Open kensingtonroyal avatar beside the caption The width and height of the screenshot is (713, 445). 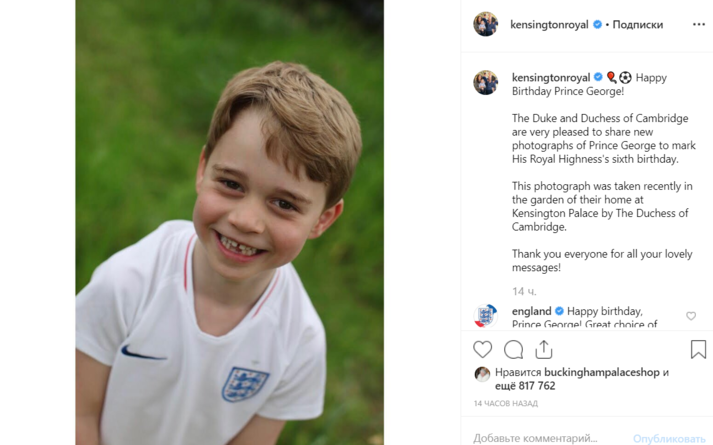tap(486, 82)
